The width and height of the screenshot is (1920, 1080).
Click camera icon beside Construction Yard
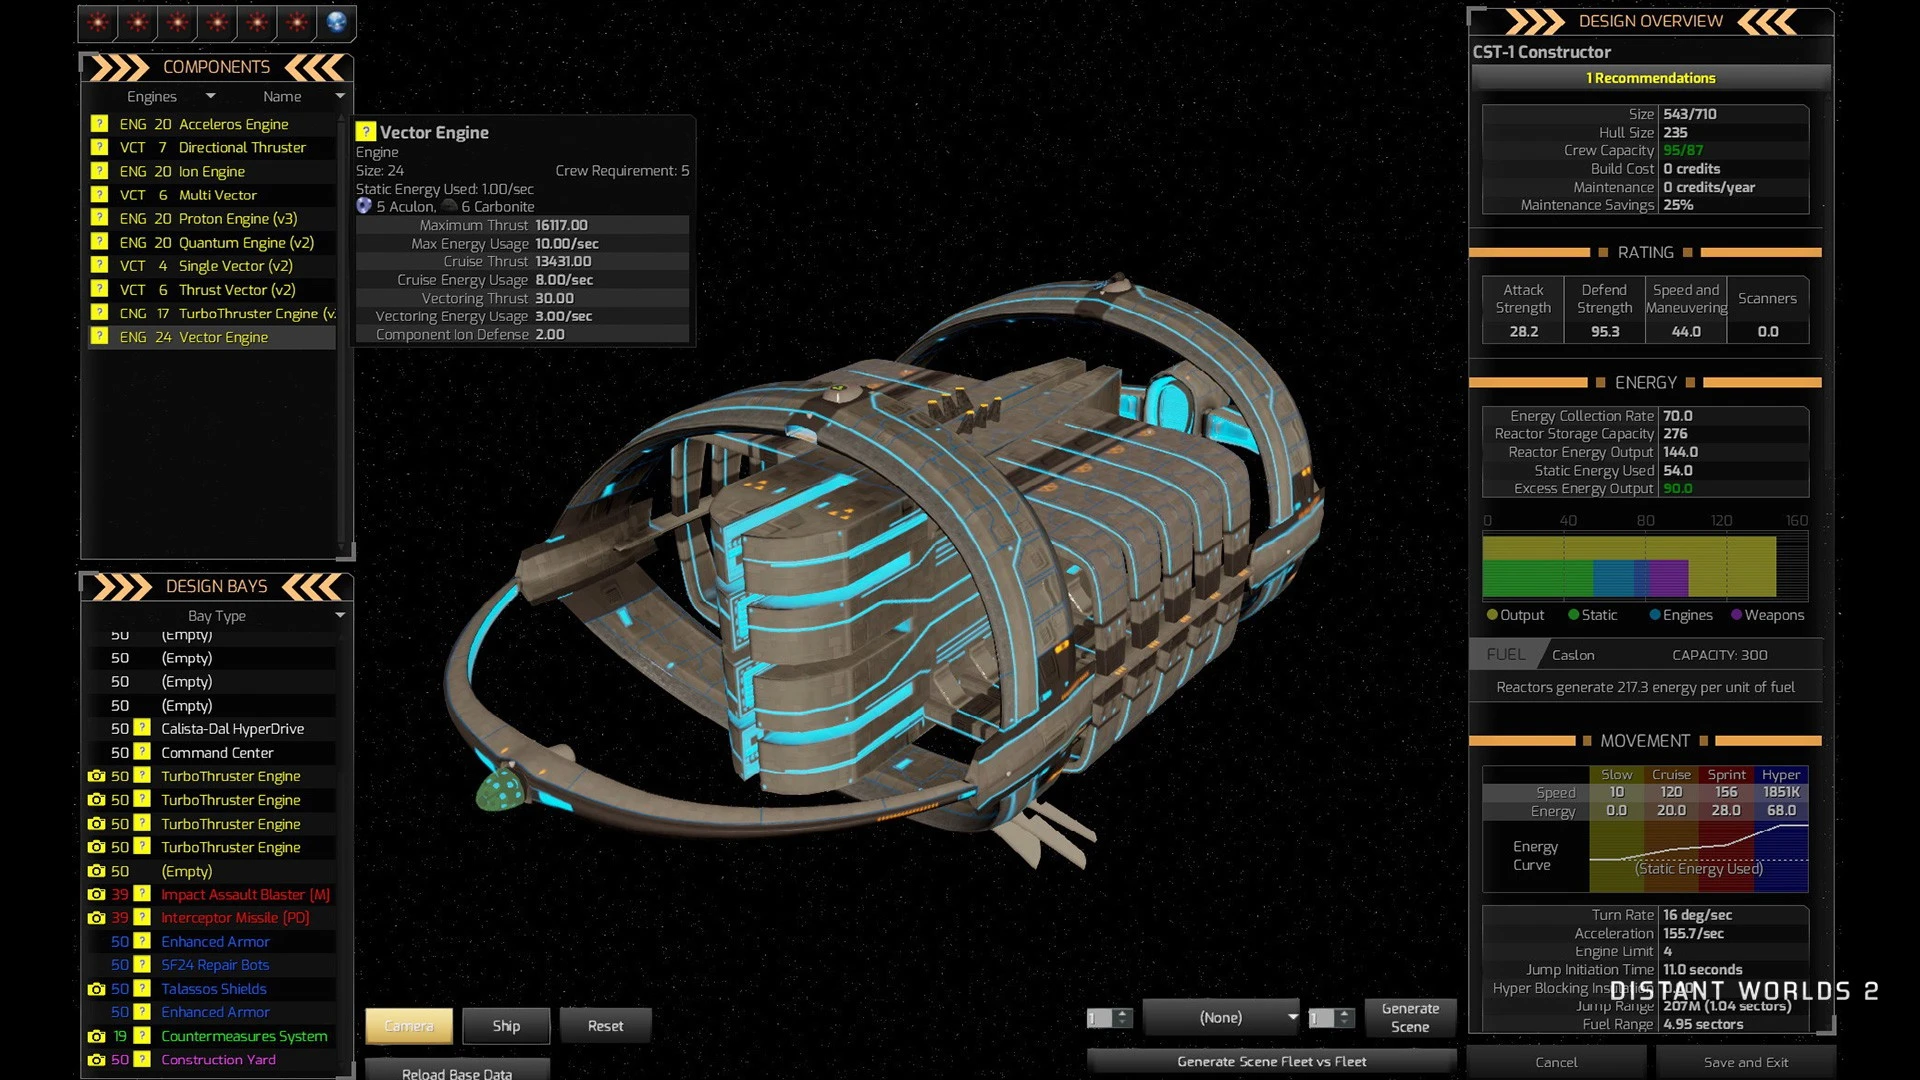click(96, 1060)
